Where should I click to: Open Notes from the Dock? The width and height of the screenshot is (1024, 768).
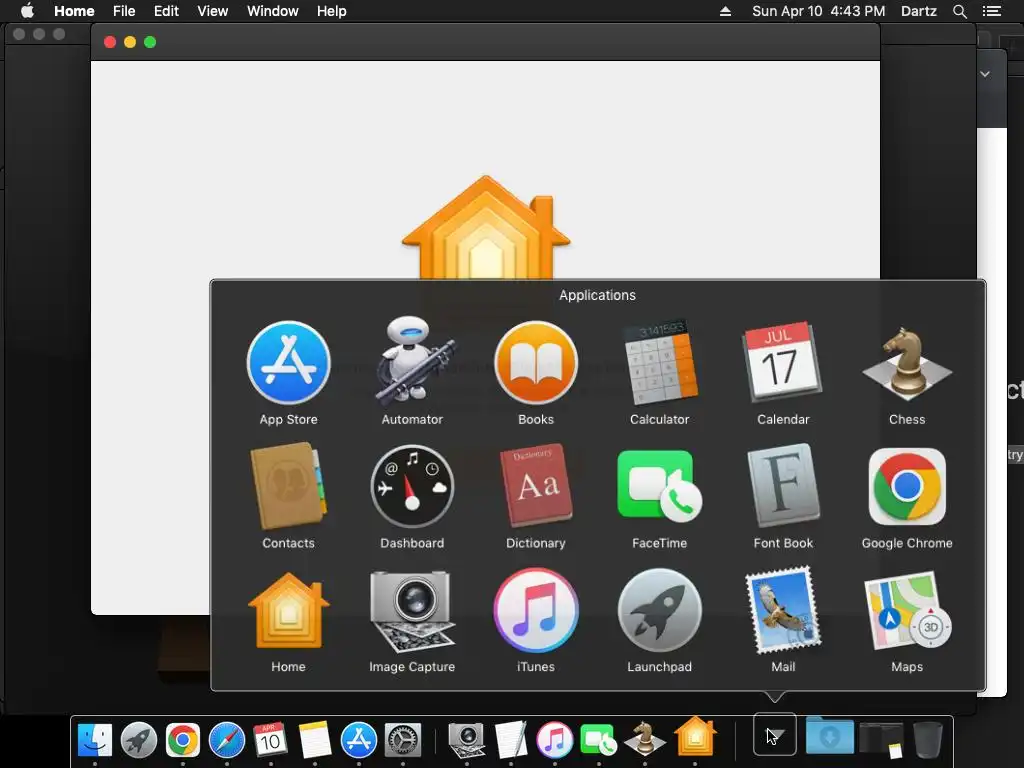click(x=315, y=740)
